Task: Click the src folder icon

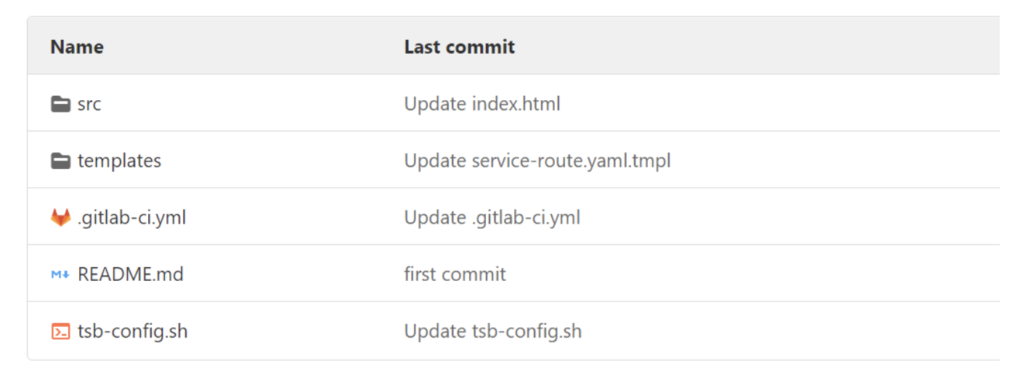Action: pos(61,104)
